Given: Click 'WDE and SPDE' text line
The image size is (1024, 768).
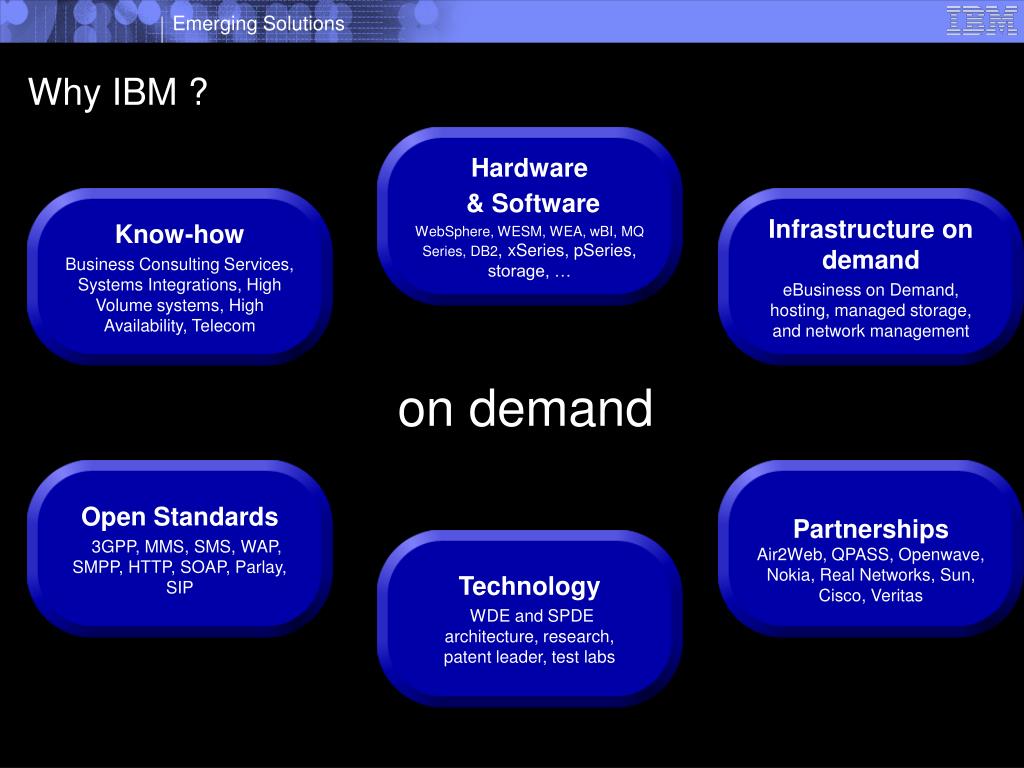Looking at the screenshot, I should (532, 616).
